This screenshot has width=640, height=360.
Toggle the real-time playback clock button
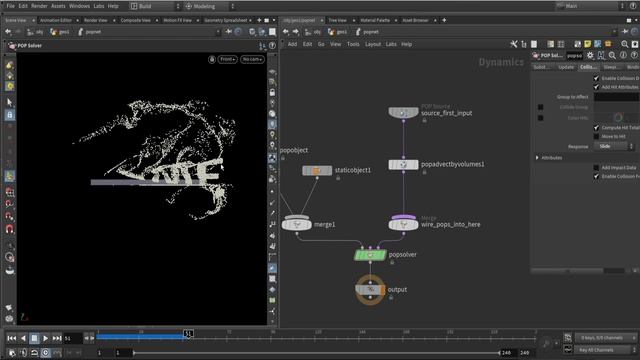pyautogui.click(x=45, y=352)
